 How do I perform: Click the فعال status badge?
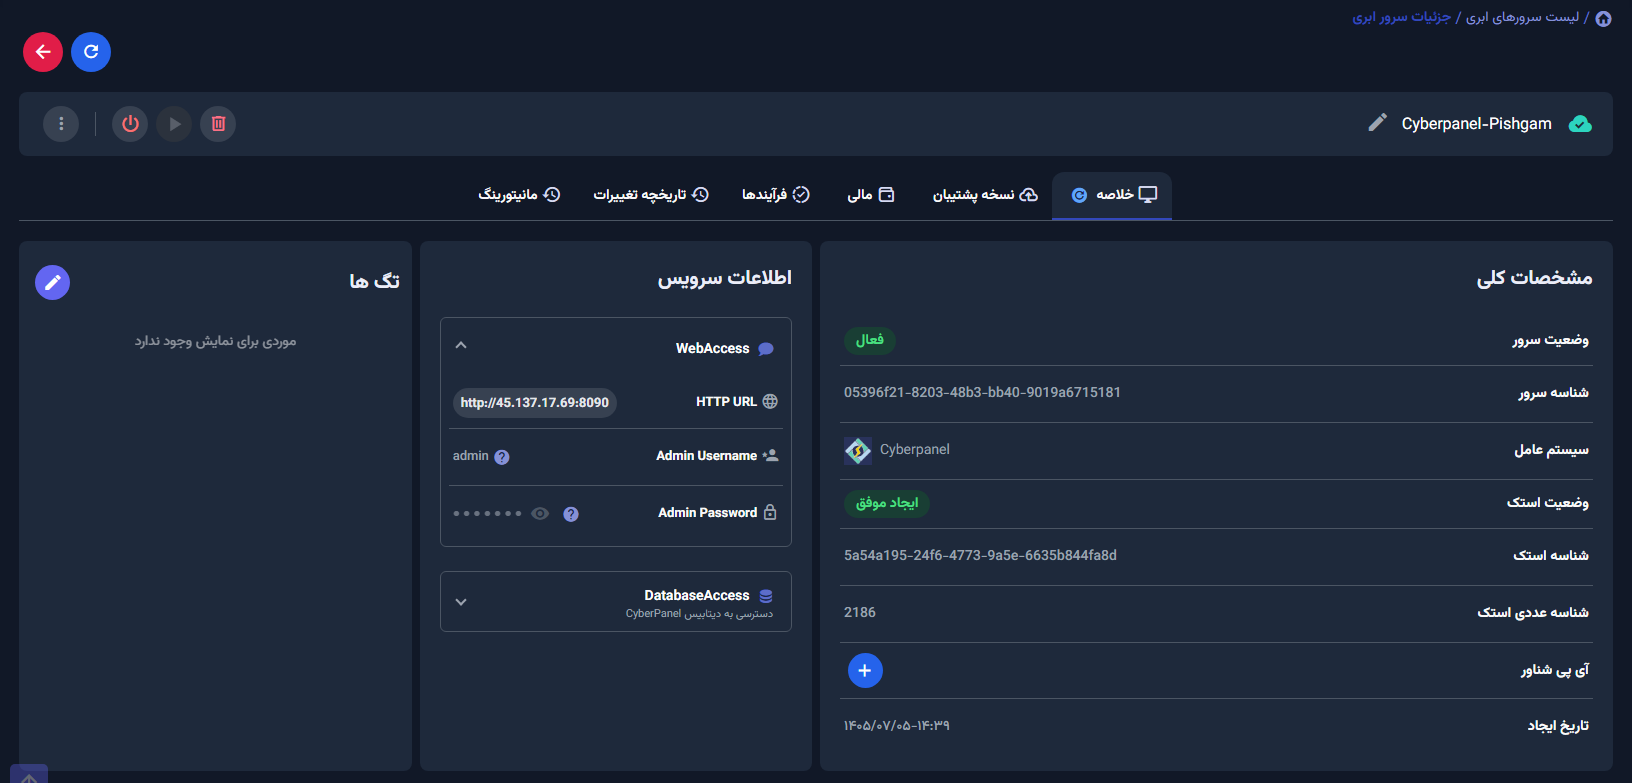point(870,340)
